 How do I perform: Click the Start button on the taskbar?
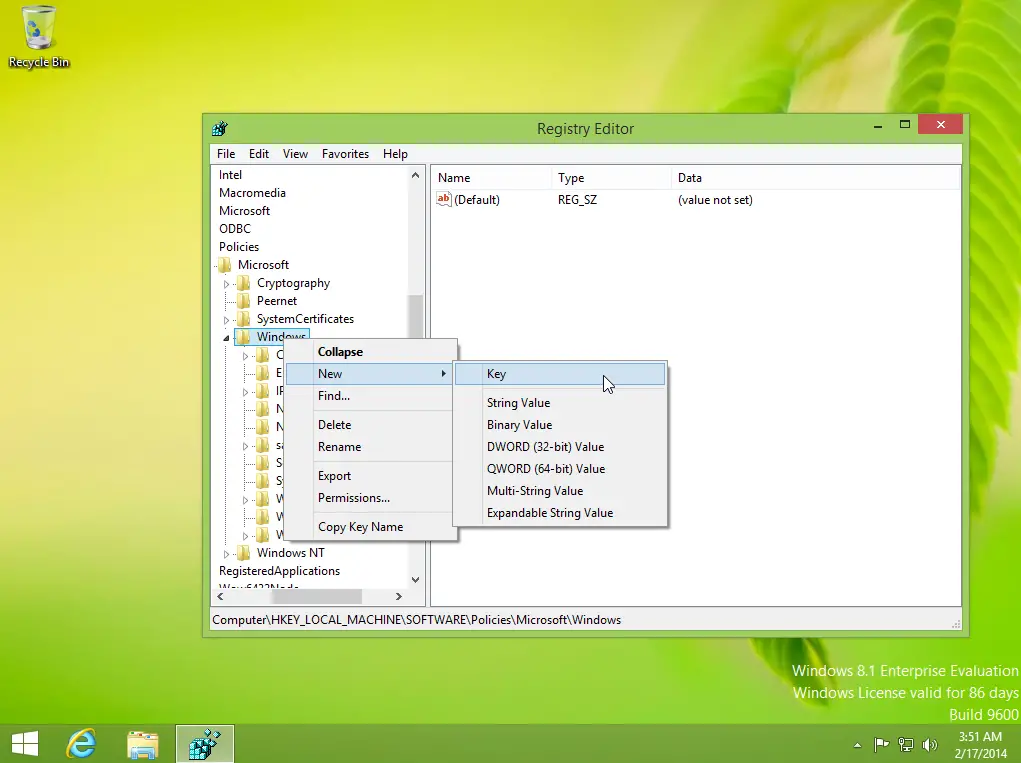click(24, 743)
